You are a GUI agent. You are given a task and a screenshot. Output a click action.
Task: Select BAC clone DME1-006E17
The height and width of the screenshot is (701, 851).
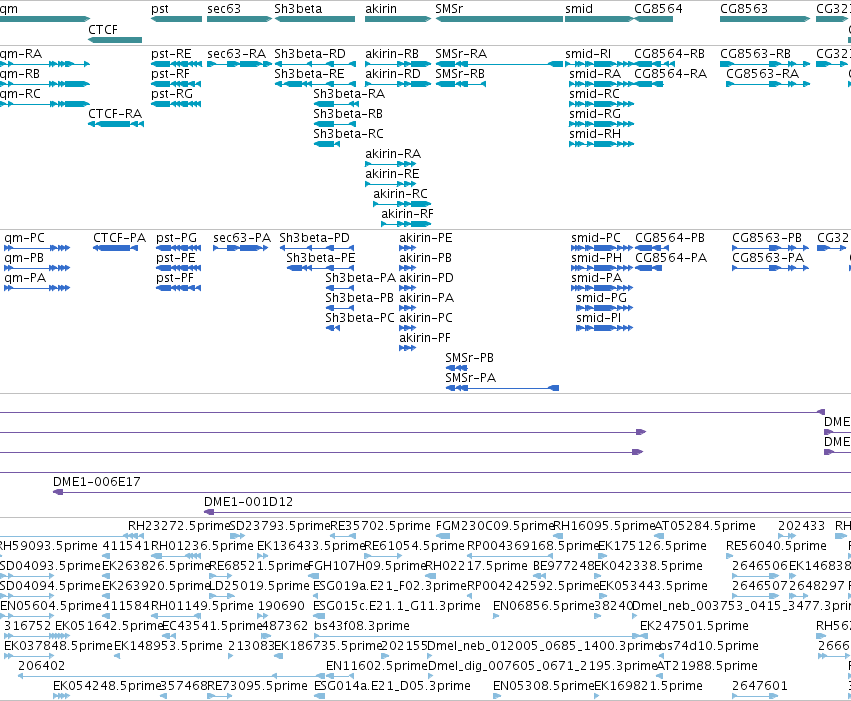pyautogui.click(x=452, y=492)
